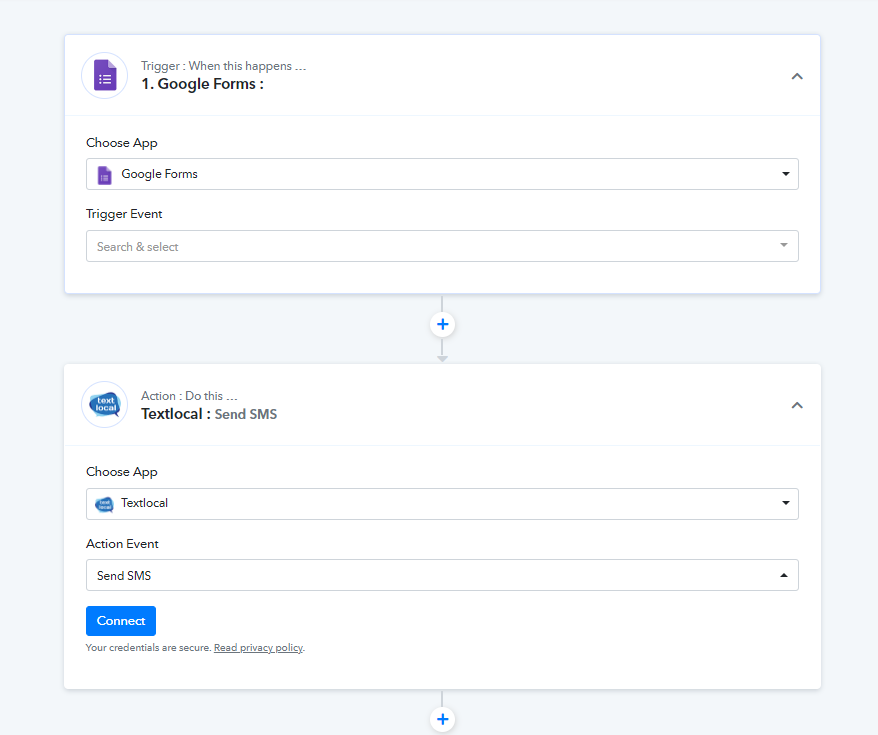This screenshot has height=735, width=878.
Task: Open the Textlocal Choose App dropdown
Action: pyautogui.click(x=442, y=504)
